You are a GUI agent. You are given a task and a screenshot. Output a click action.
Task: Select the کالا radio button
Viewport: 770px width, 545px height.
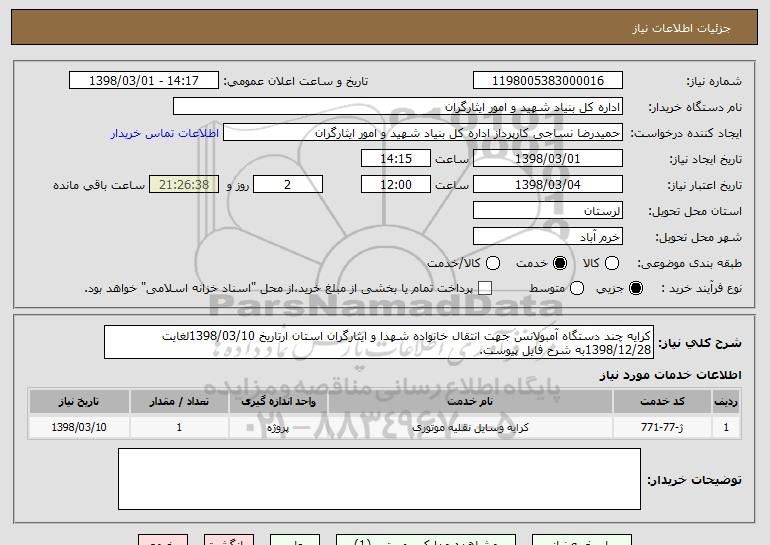612,263
